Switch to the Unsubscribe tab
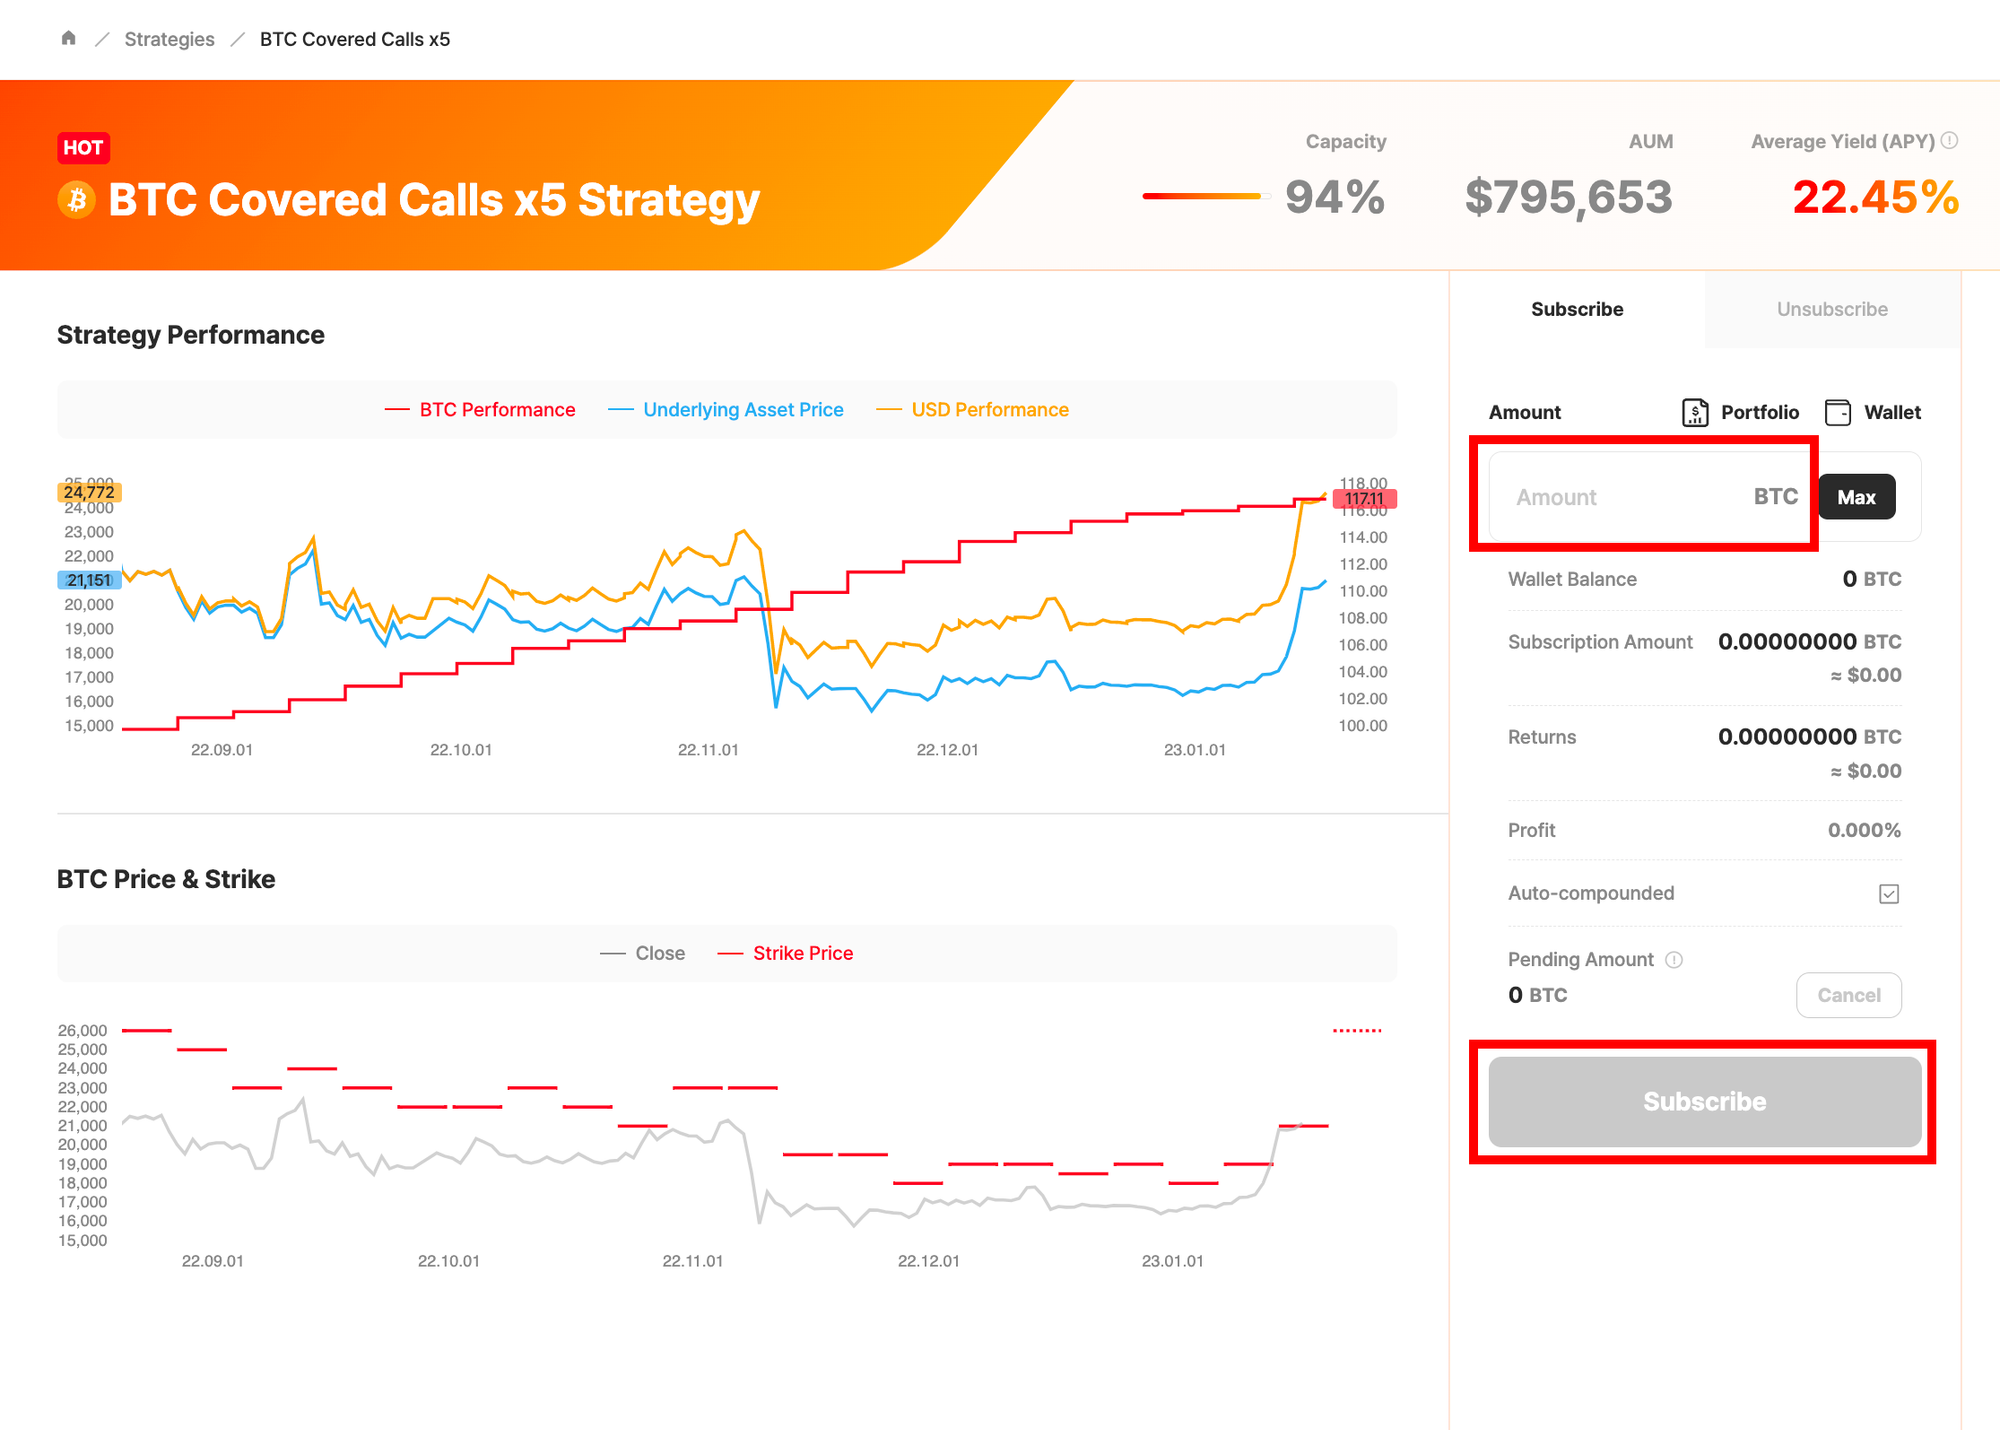 1832,310
